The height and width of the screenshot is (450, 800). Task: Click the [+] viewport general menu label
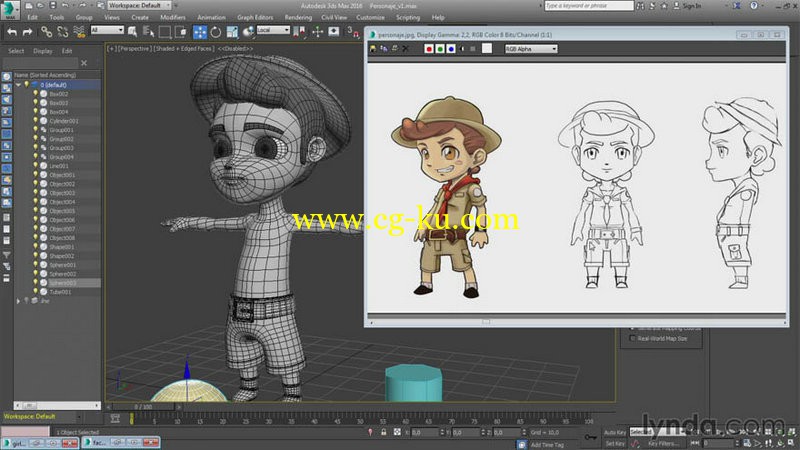(x=112, y=49)
